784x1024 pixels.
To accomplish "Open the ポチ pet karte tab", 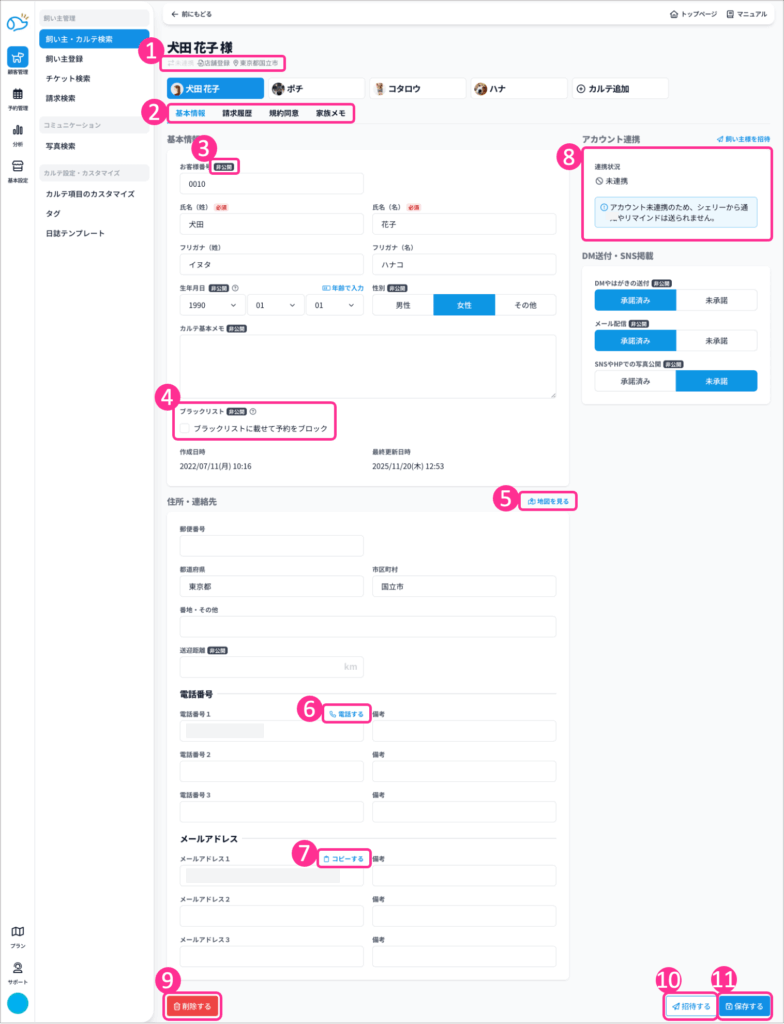I will 316,88.
